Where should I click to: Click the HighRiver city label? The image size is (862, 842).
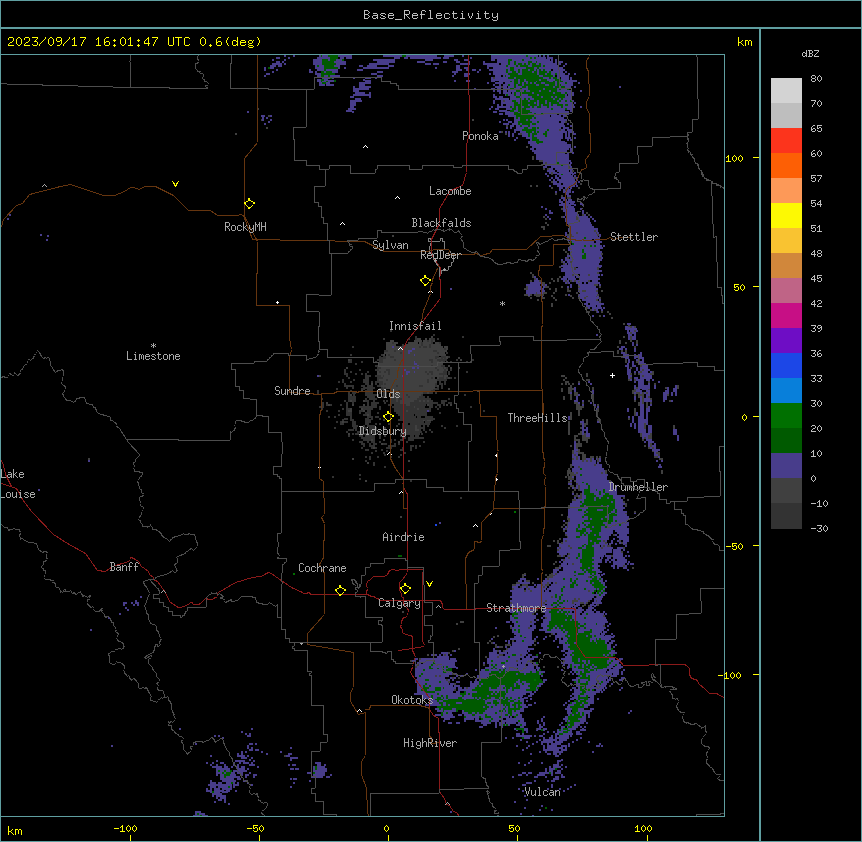430,743
